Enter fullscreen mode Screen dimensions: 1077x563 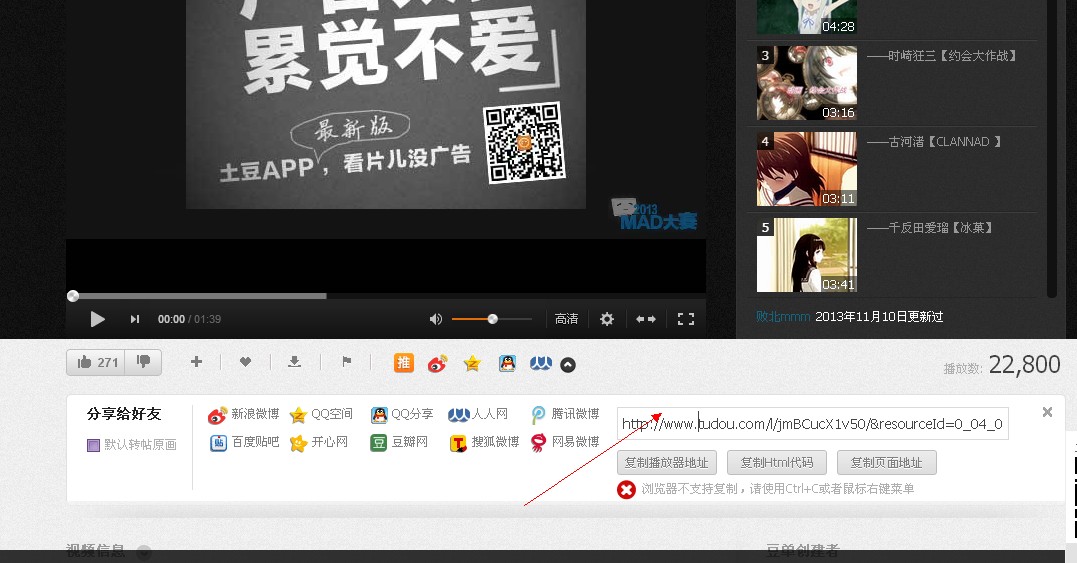[685, 319]
